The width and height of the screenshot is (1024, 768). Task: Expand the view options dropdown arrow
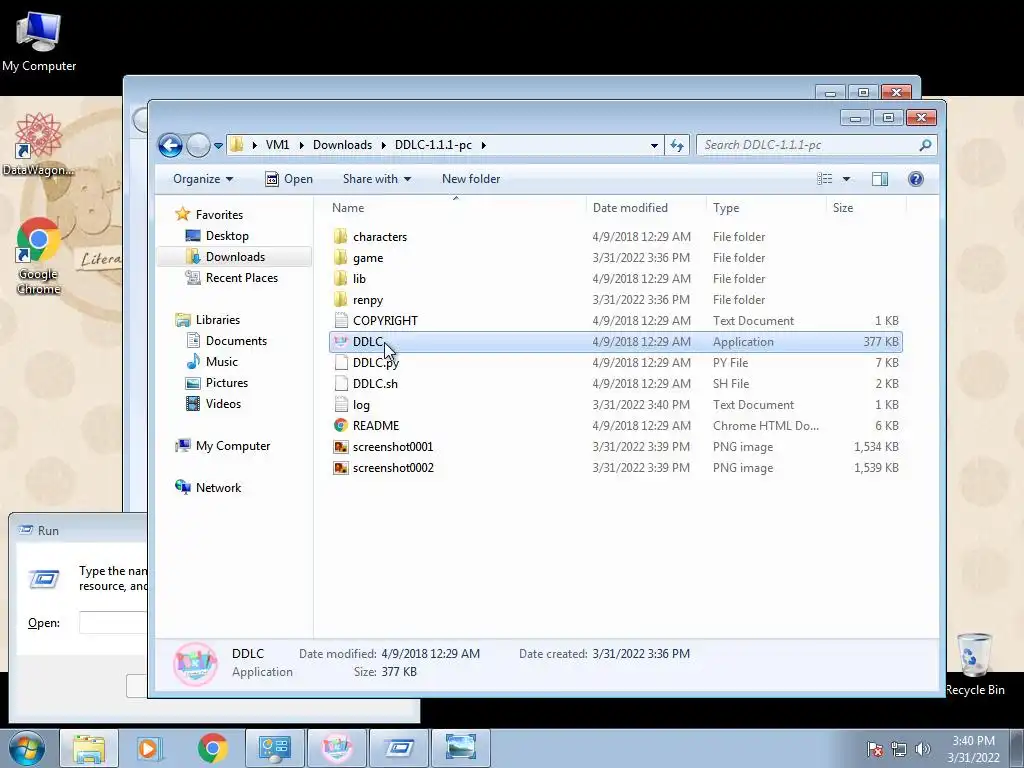coord(846,179)
